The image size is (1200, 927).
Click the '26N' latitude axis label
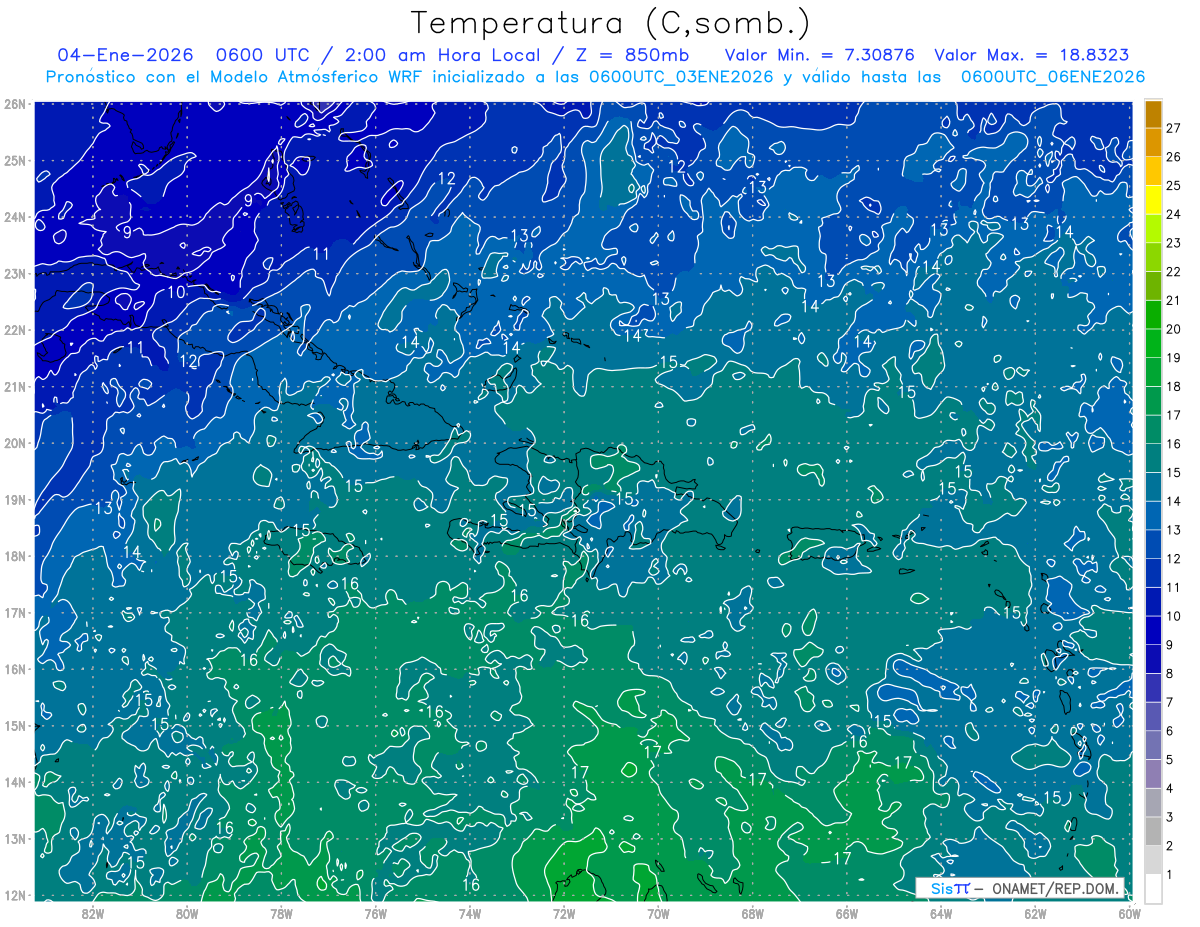pos(14,104)
